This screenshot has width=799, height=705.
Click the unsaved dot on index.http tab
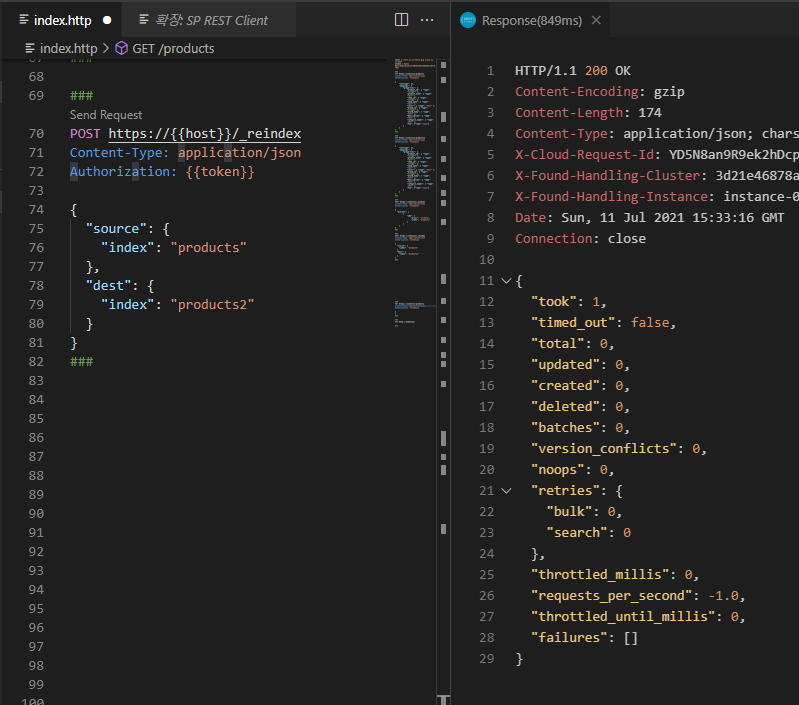(x=107, y=20)
